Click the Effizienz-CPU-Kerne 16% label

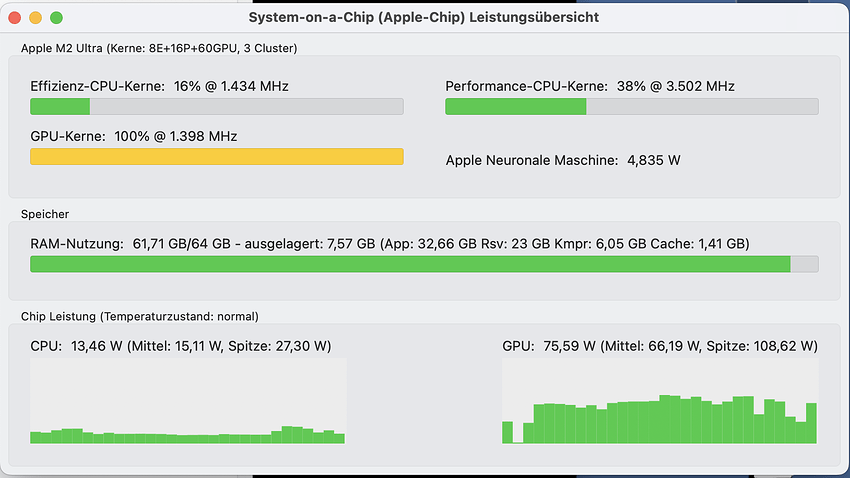[159, 86]
